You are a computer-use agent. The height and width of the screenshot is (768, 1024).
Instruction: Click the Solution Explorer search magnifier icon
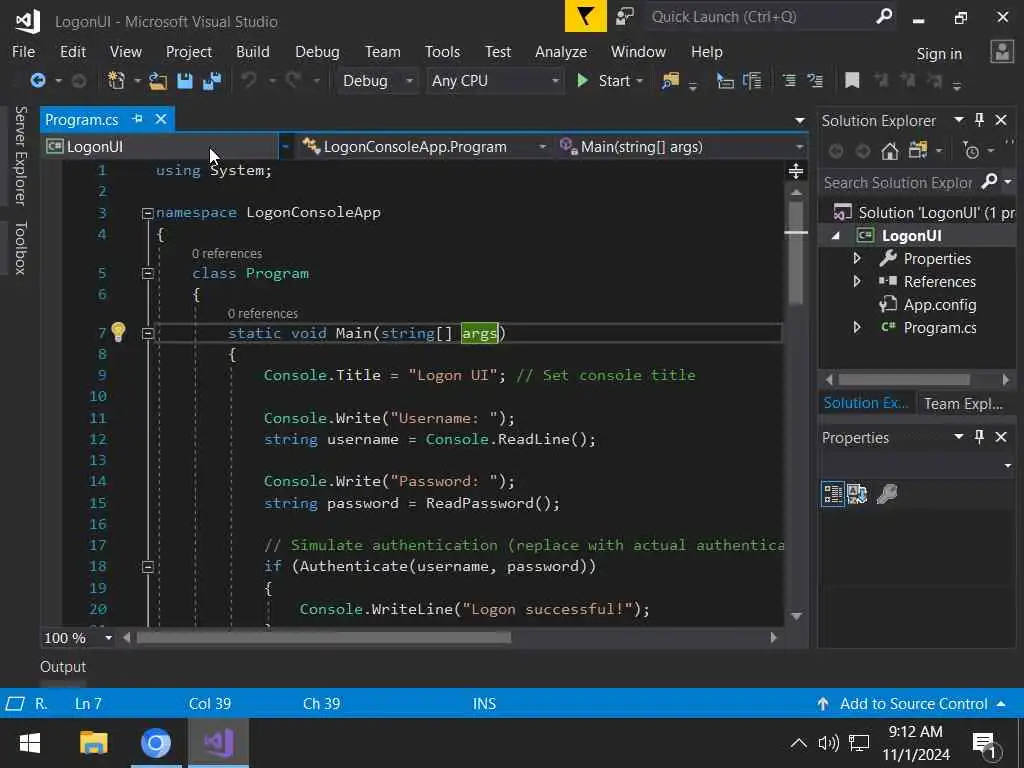pyautogui.click(x=989, y=182)
